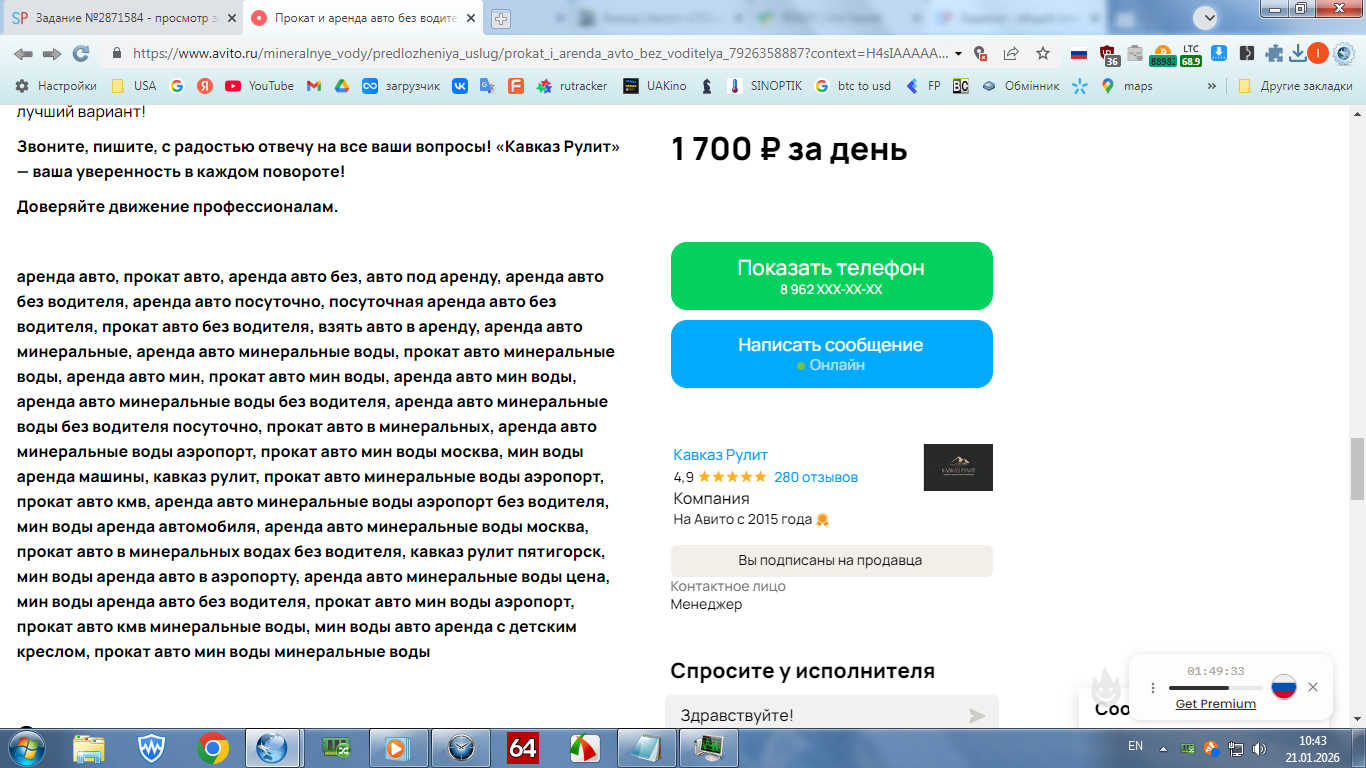The width and height of the screenshot is (1366, 768).
Task: Open the Yandex bookmark icon
Action: (204, 86)
